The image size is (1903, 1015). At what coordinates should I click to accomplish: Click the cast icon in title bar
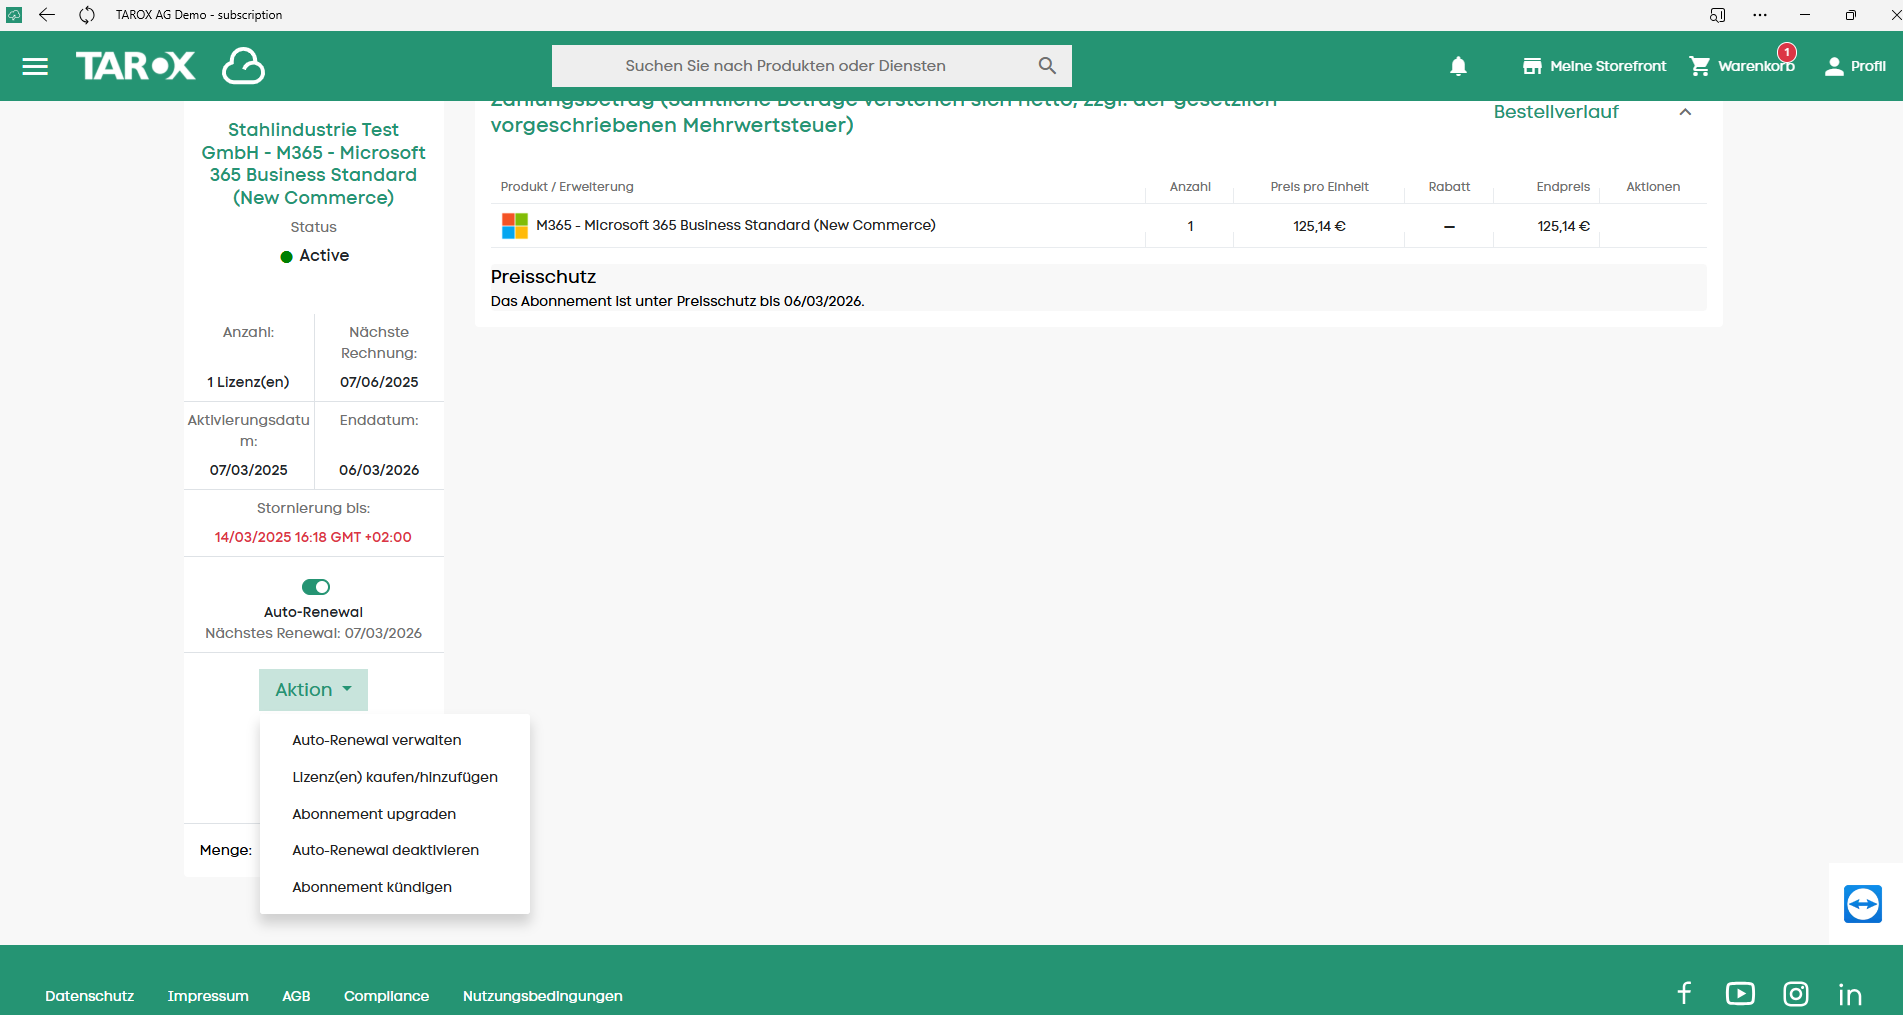click(1717, 15)
